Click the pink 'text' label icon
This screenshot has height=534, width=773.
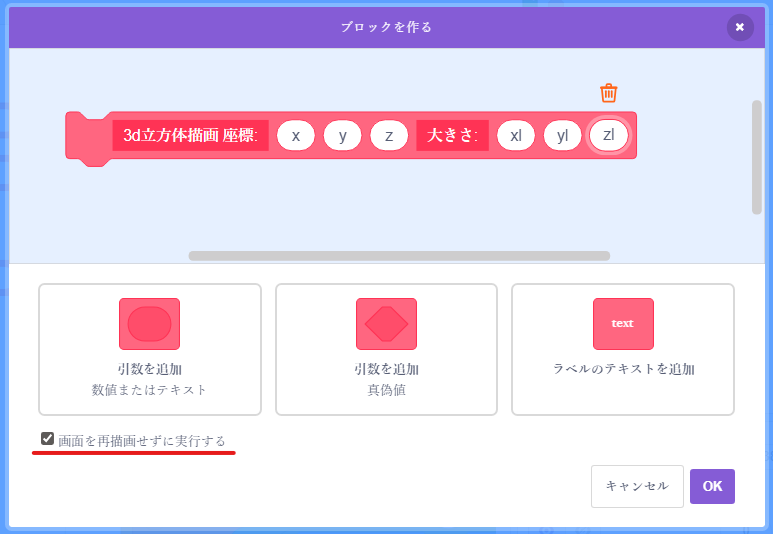coord(622,324)
